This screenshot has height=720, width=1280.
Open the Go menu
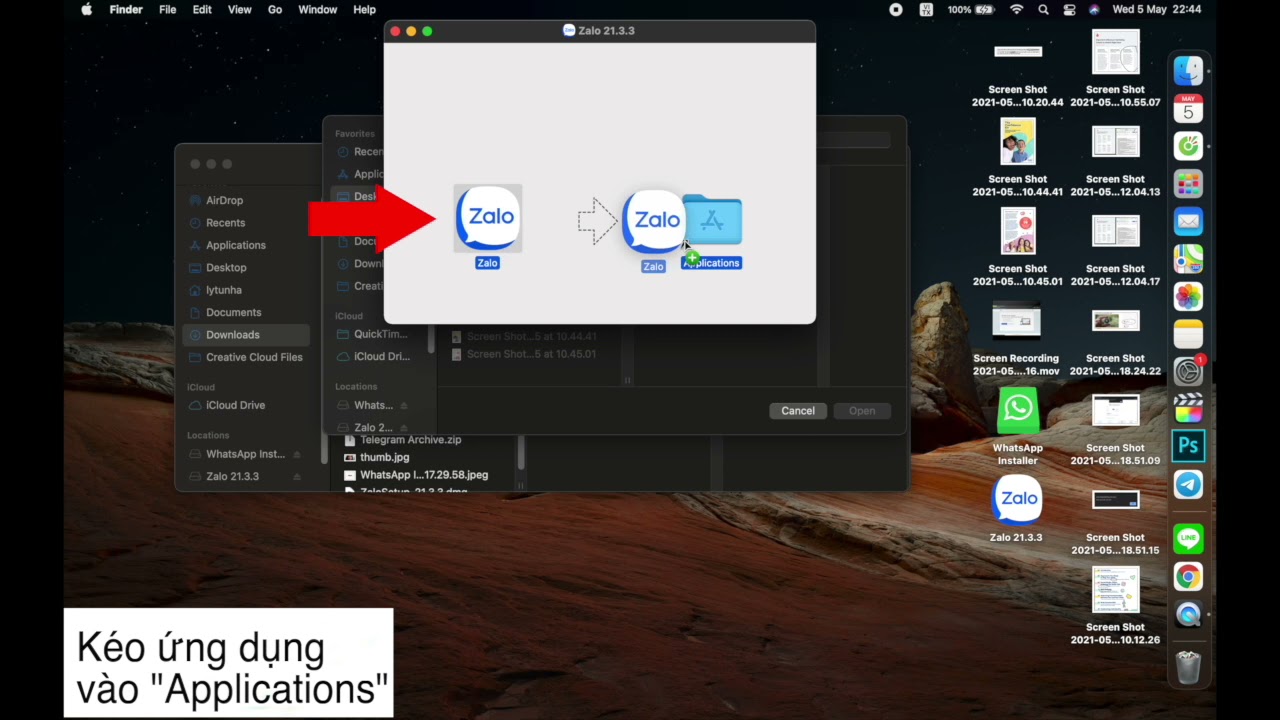(275, 10)
